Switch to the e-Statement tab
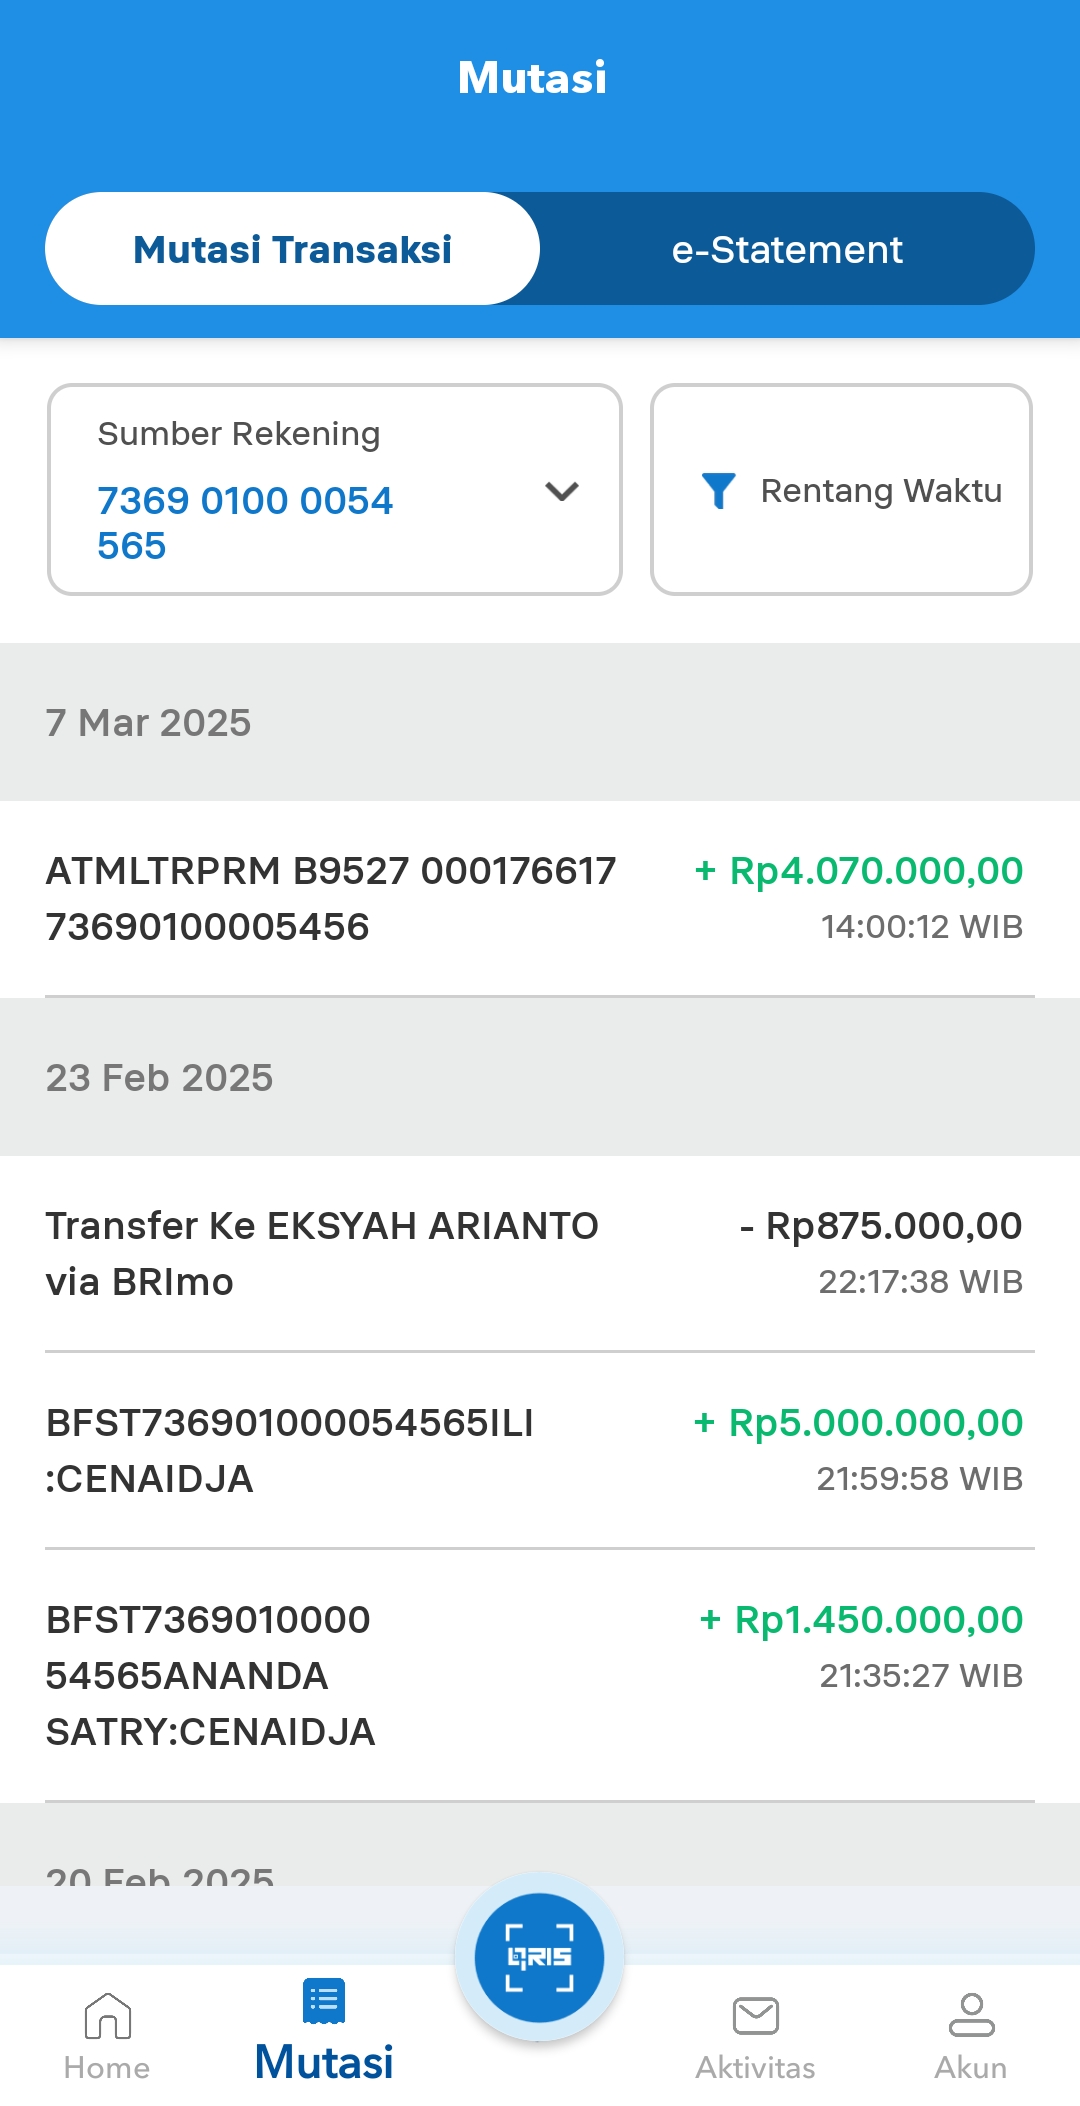The width and height of the screenshot is (1080, 2106). tap(787, 249)
